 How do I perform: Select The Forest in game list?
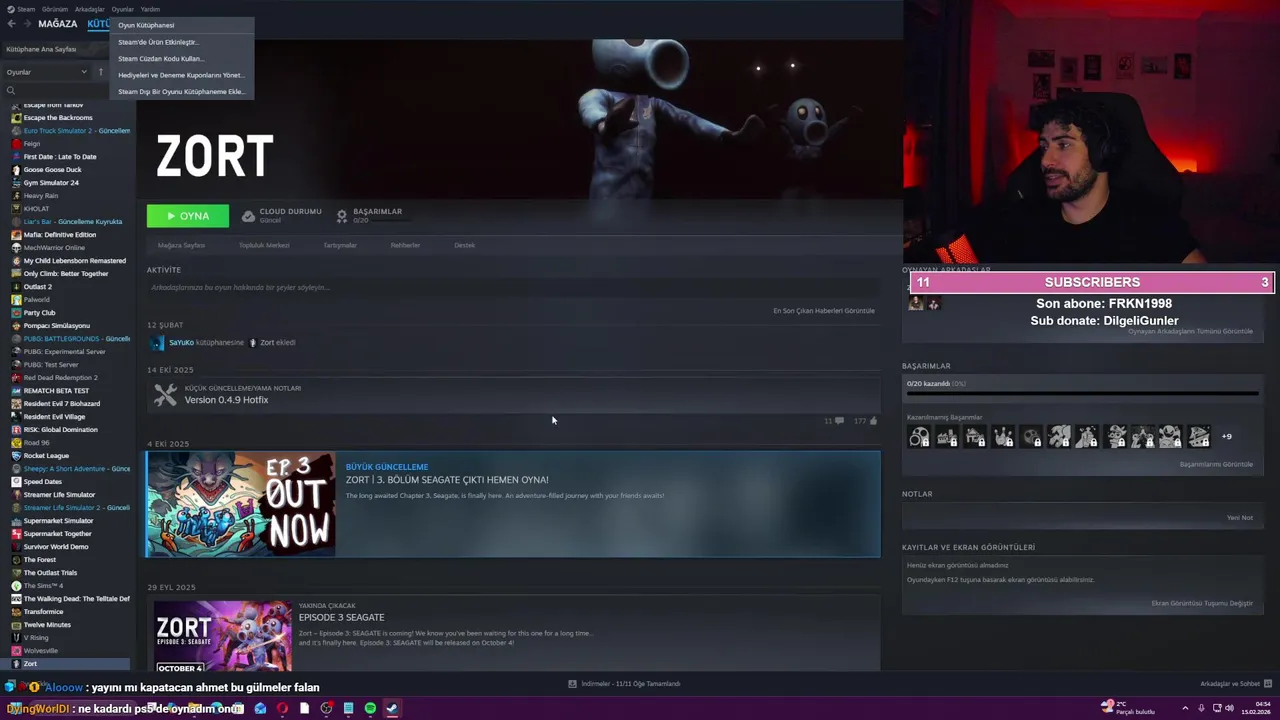pyautogui.click(x=40, y=560)
